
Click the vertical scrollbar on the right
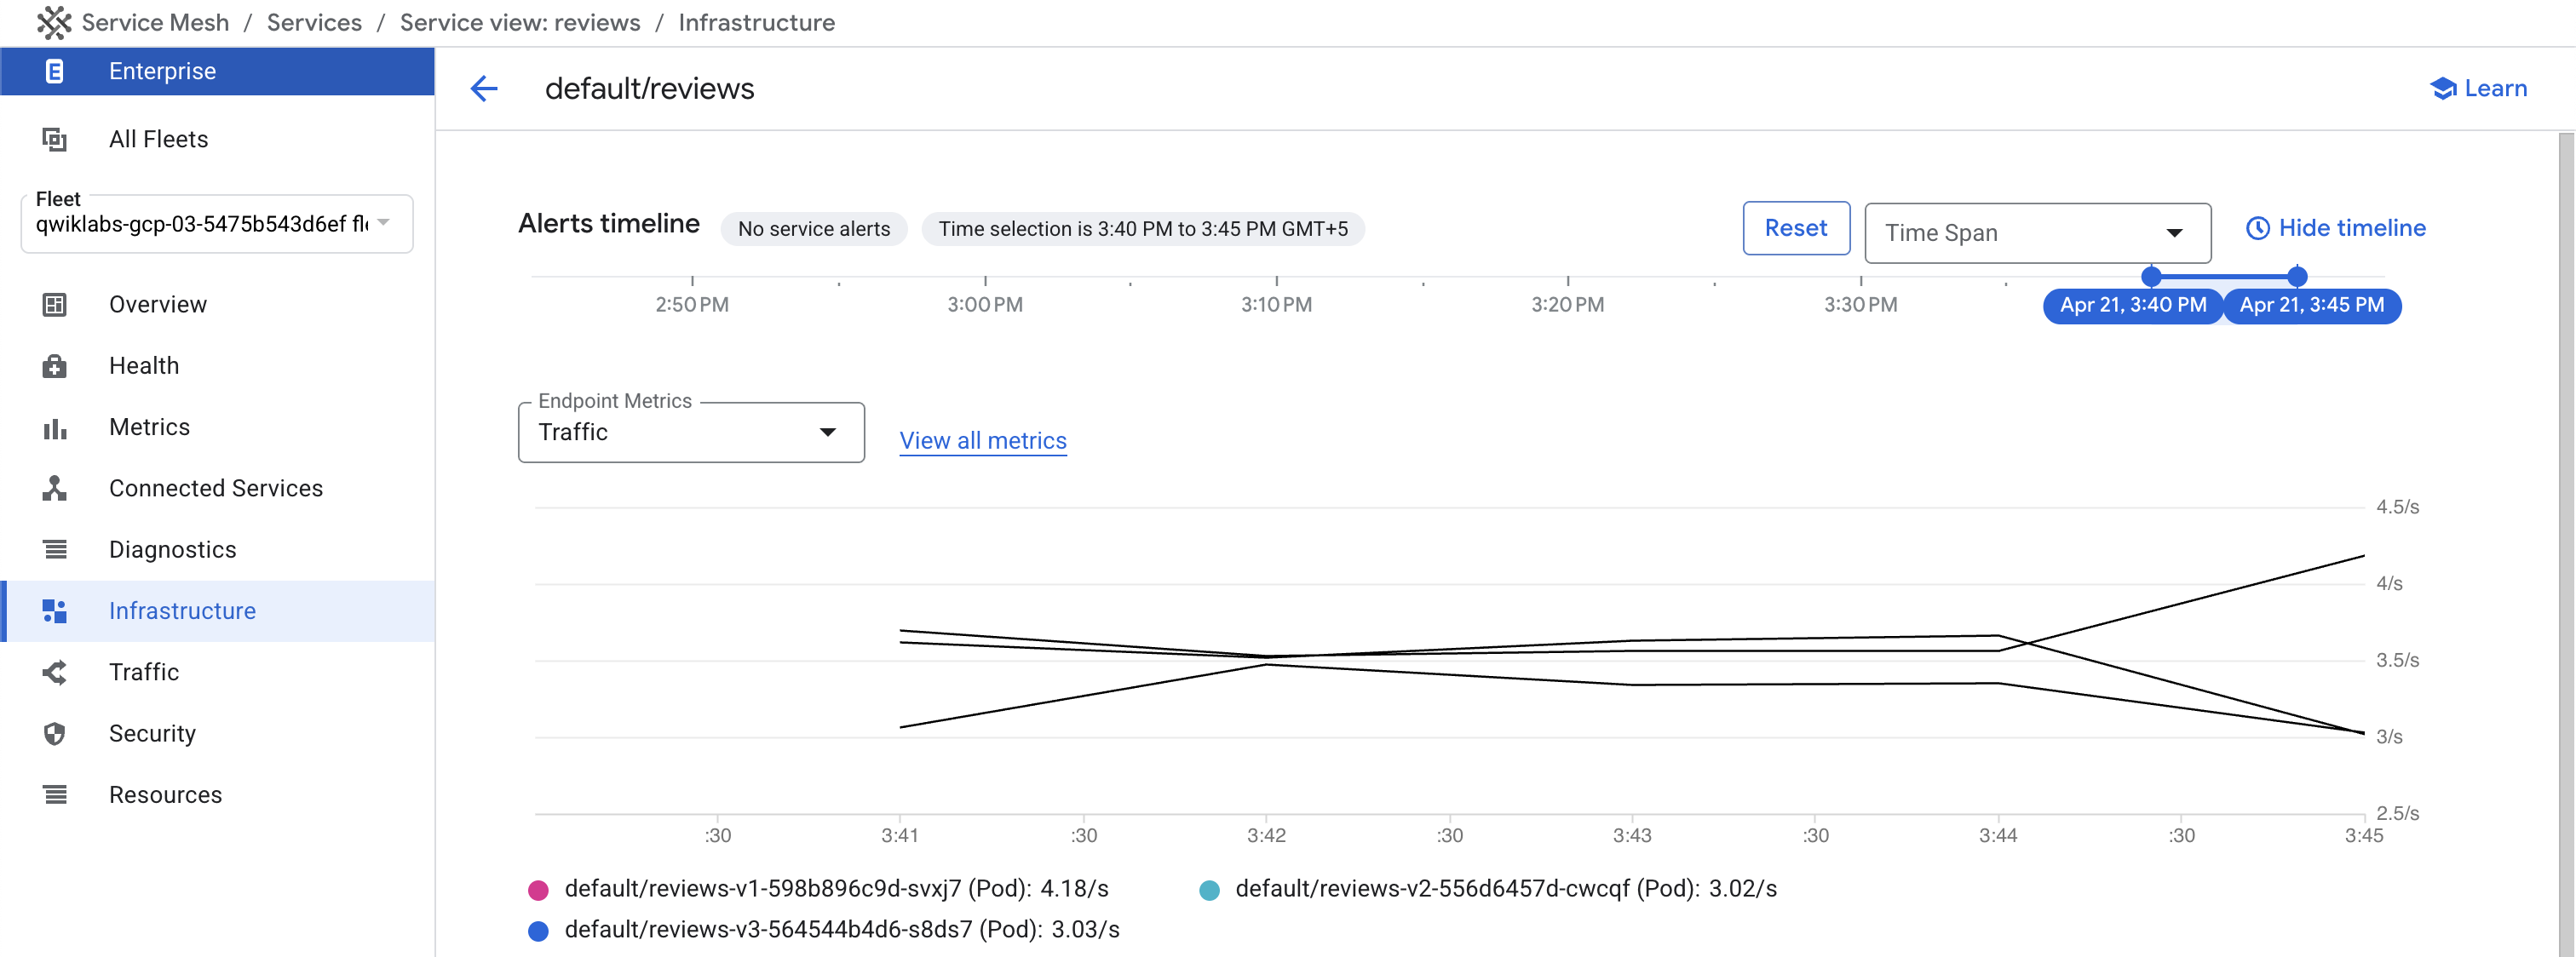2566,544
